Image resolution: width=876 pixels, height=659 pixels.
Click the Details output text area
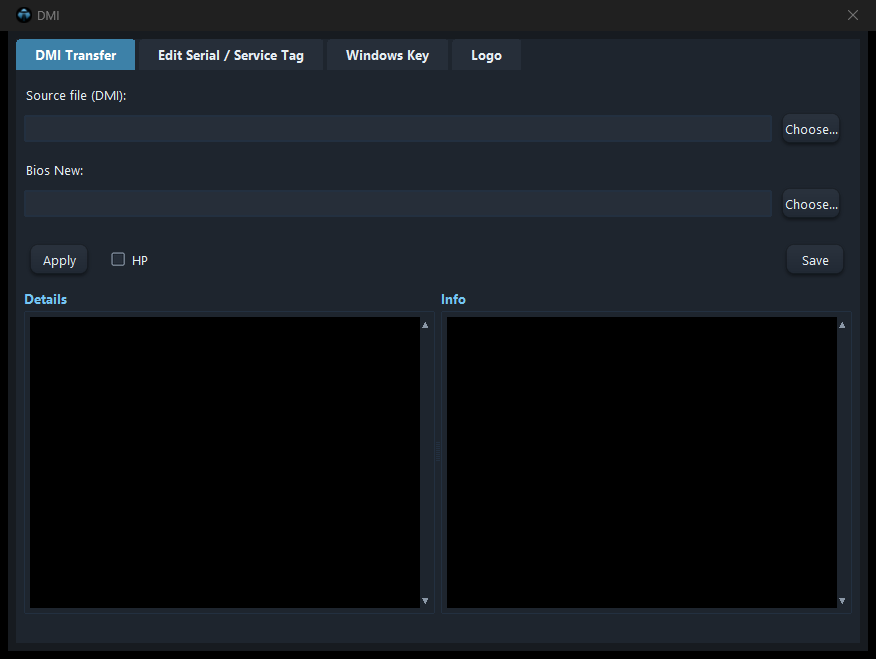(x=225, y=462)
